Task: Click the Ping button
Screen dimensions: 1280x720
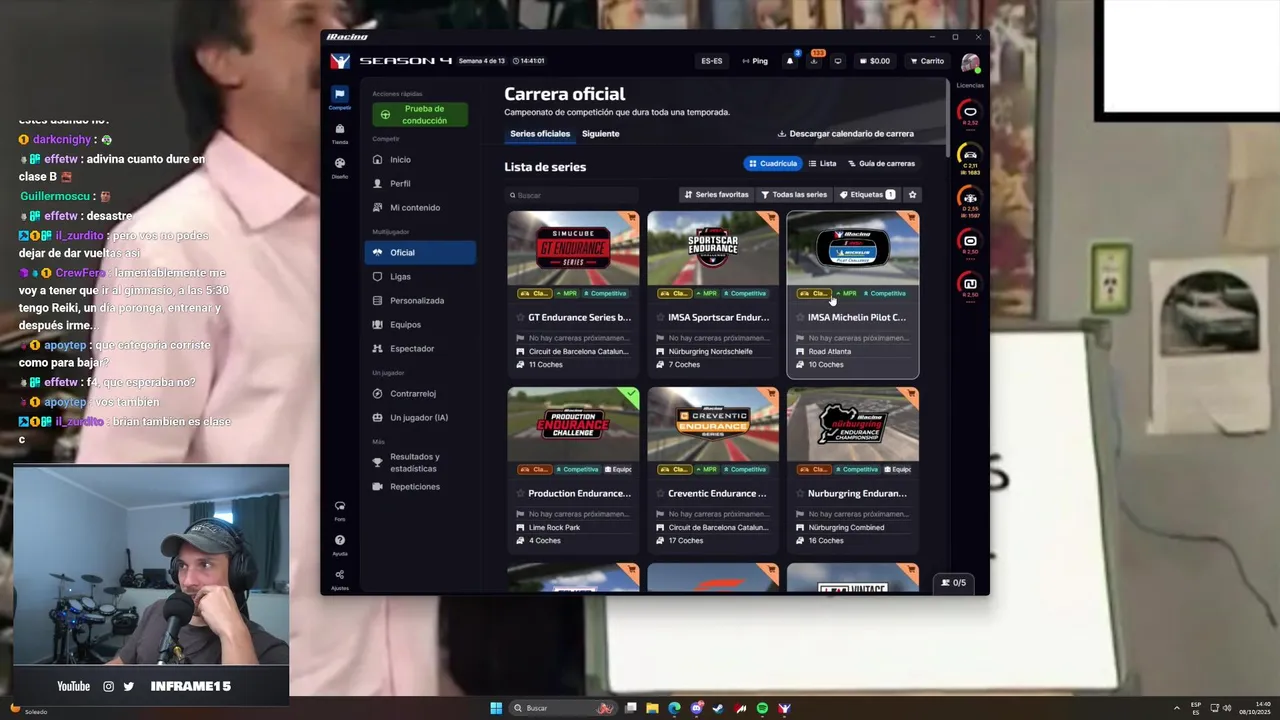Action: tap(755, 61)
